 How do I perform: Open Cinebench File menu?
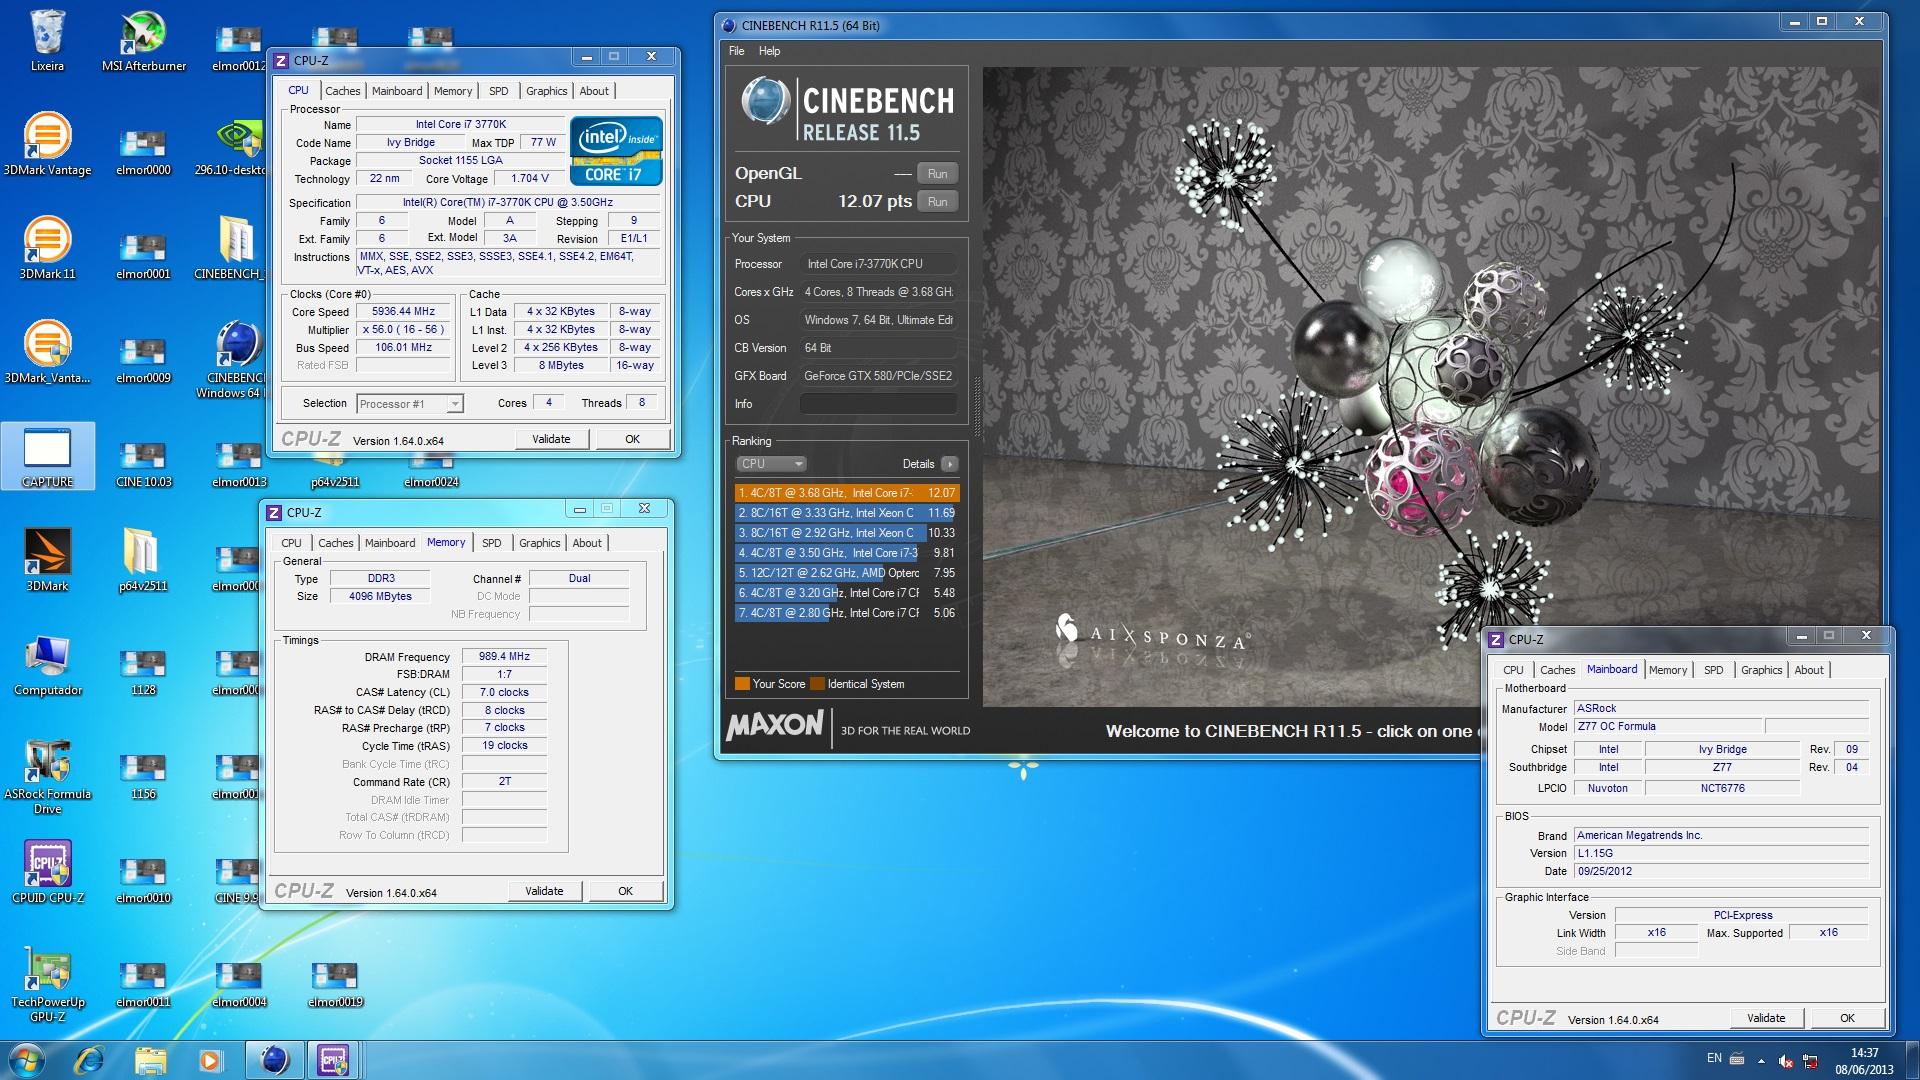pos(737,51)
